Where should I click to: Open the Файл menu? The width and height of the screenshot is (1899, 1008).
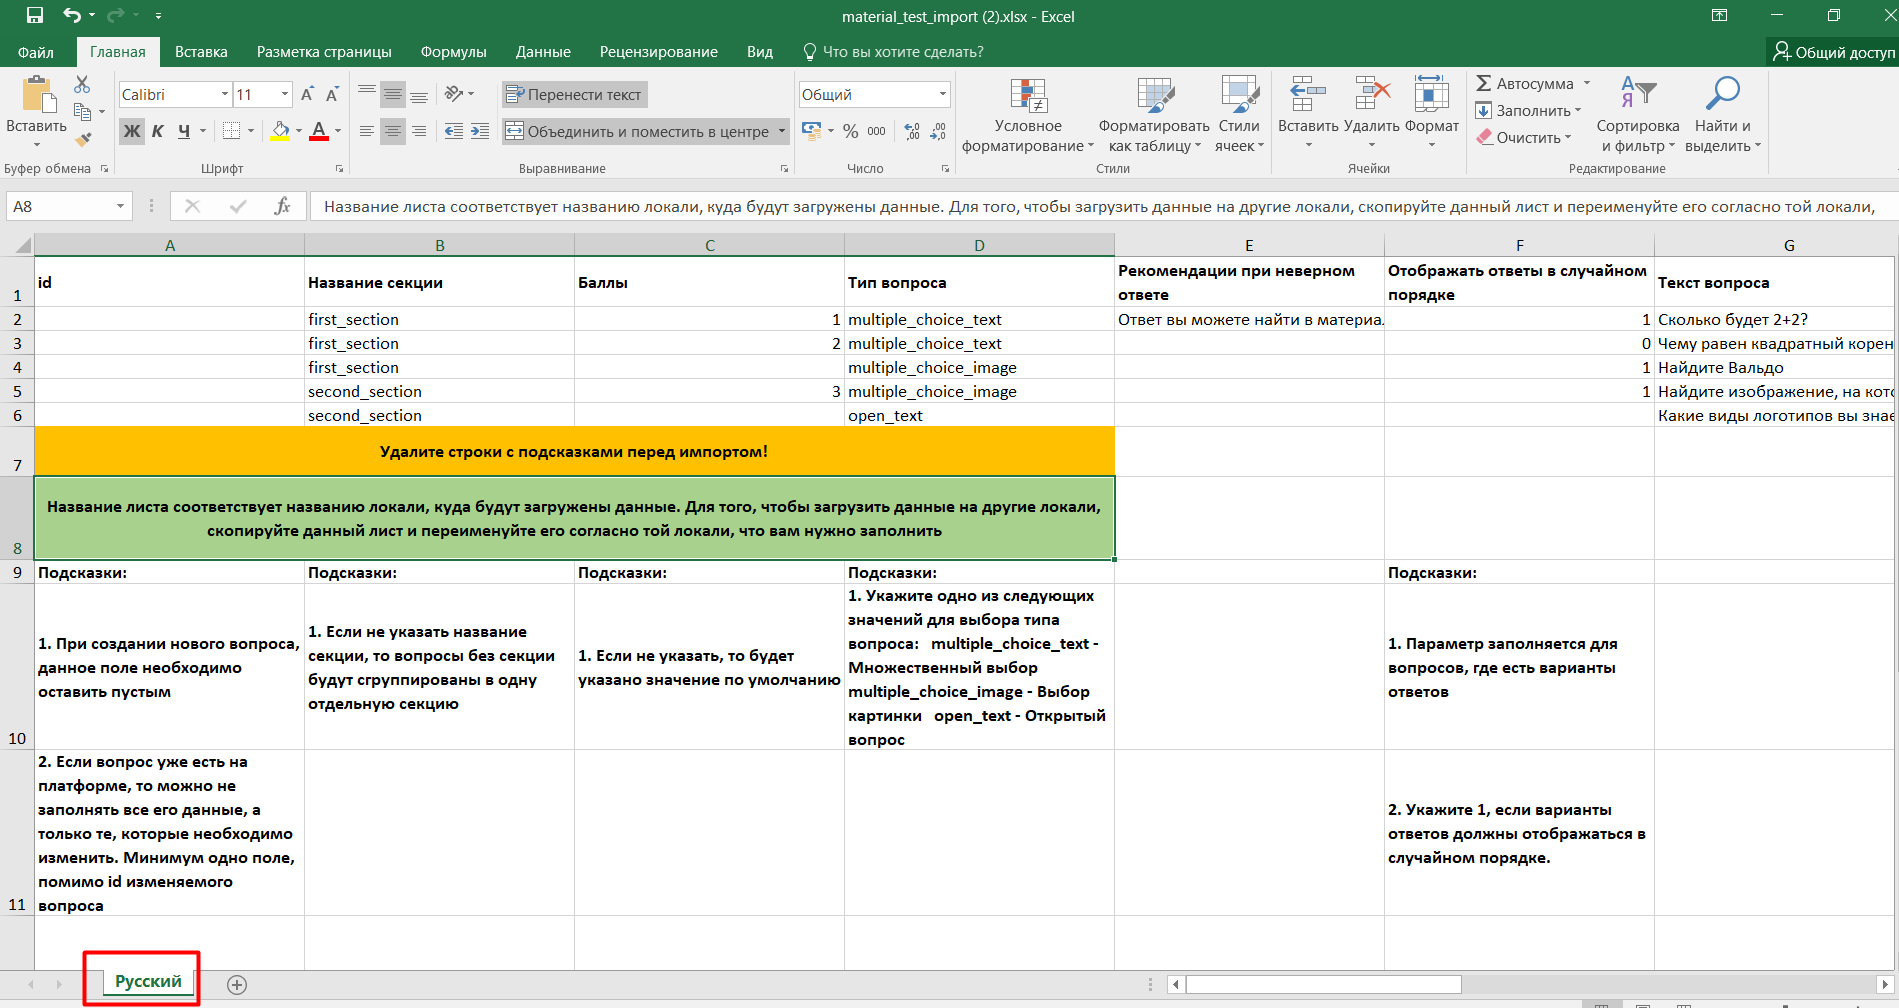36,52
